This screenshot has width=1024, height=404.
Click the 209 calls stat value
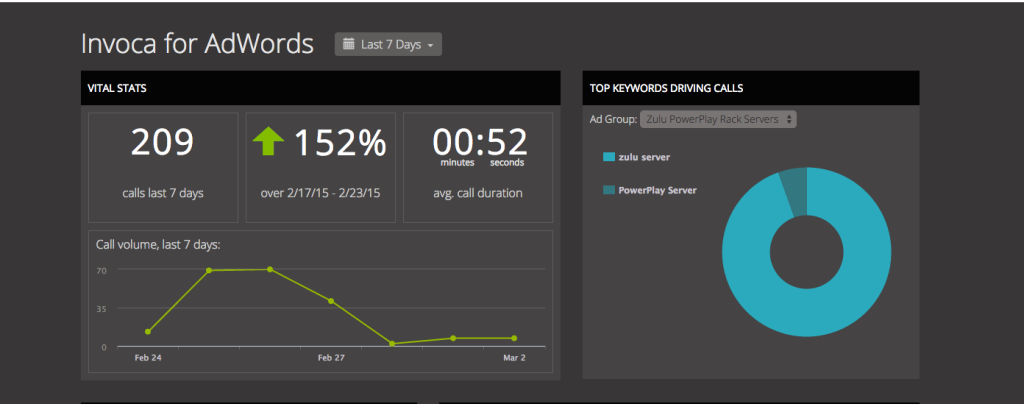[x=163, y=142]
